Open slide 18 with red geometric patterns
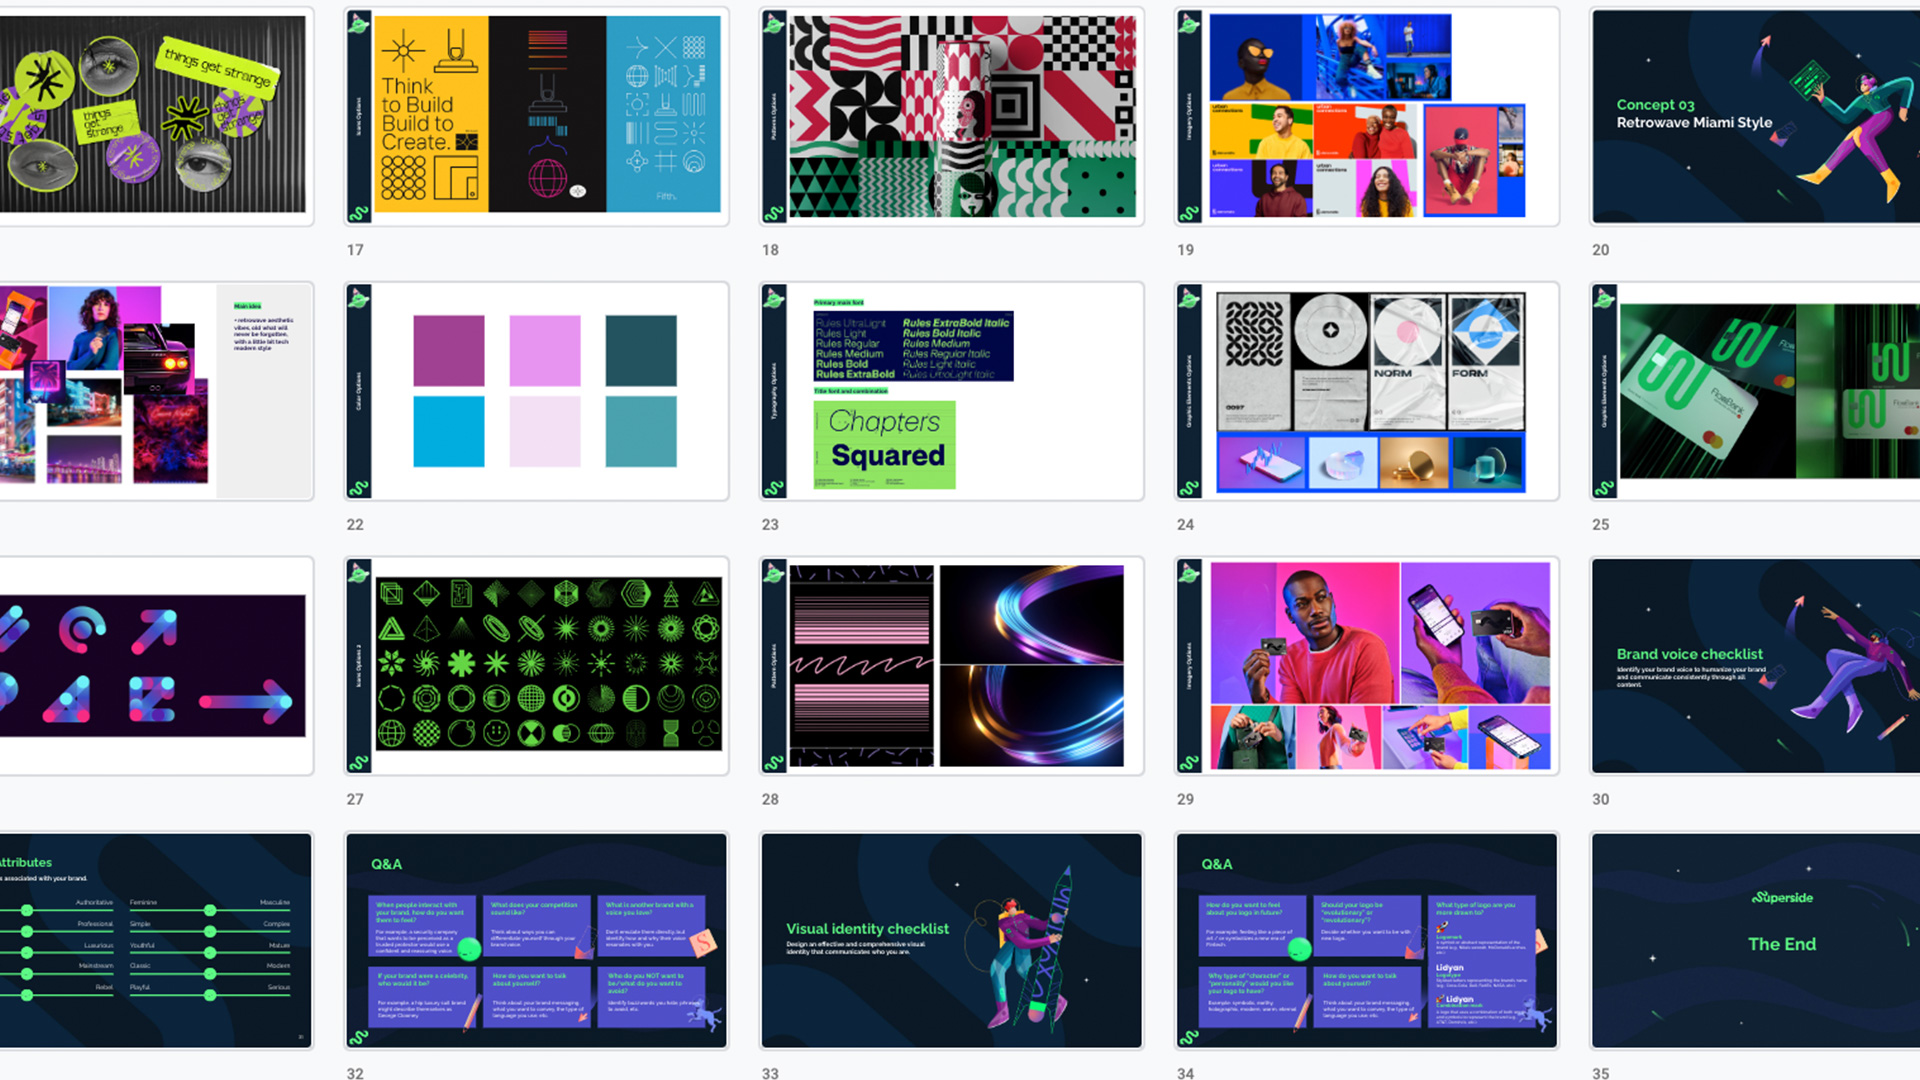 click(951, 115)
